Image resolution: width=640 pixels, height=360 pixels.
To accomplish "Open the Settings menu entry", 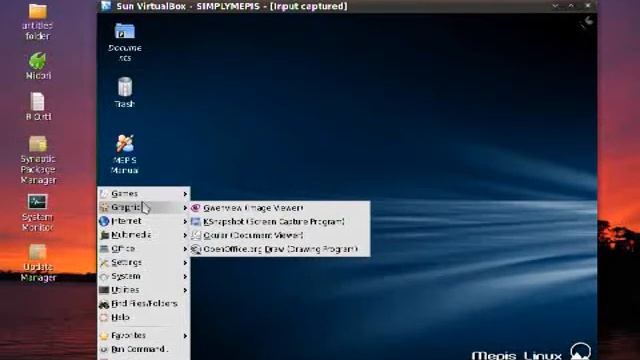I will click(x=144, y=262).
